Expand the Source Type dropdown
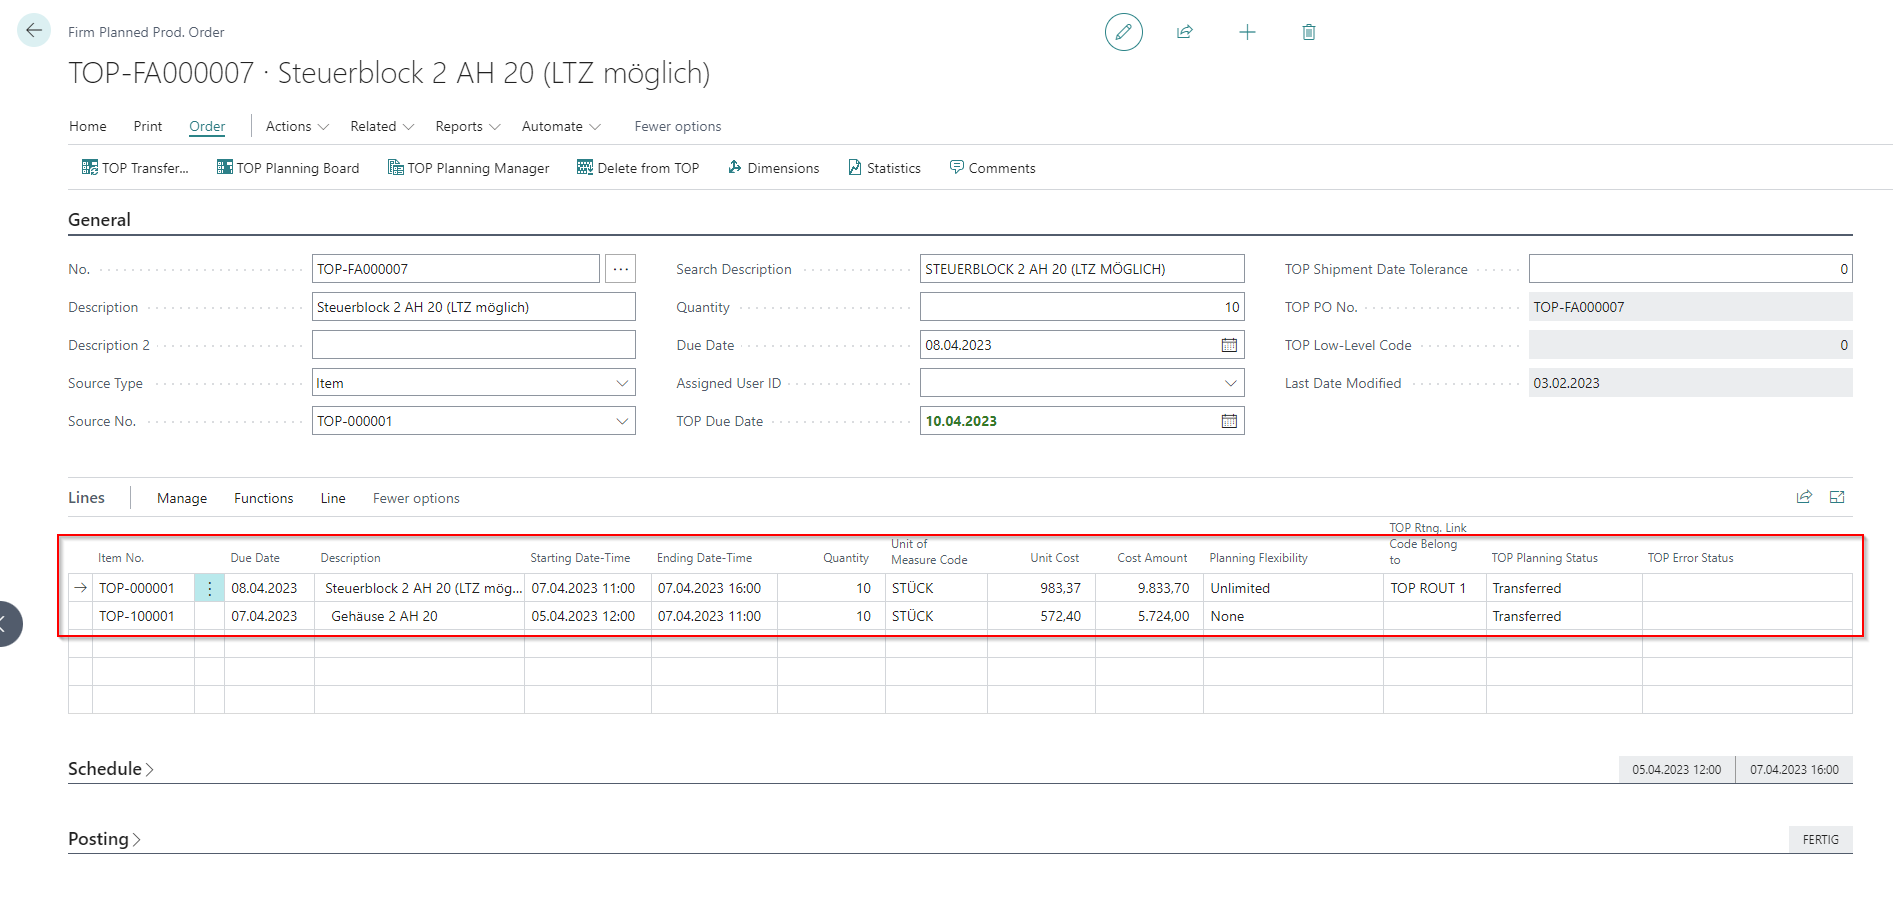Viewport: 1893px width, 916px height. [x=622, y=383]
